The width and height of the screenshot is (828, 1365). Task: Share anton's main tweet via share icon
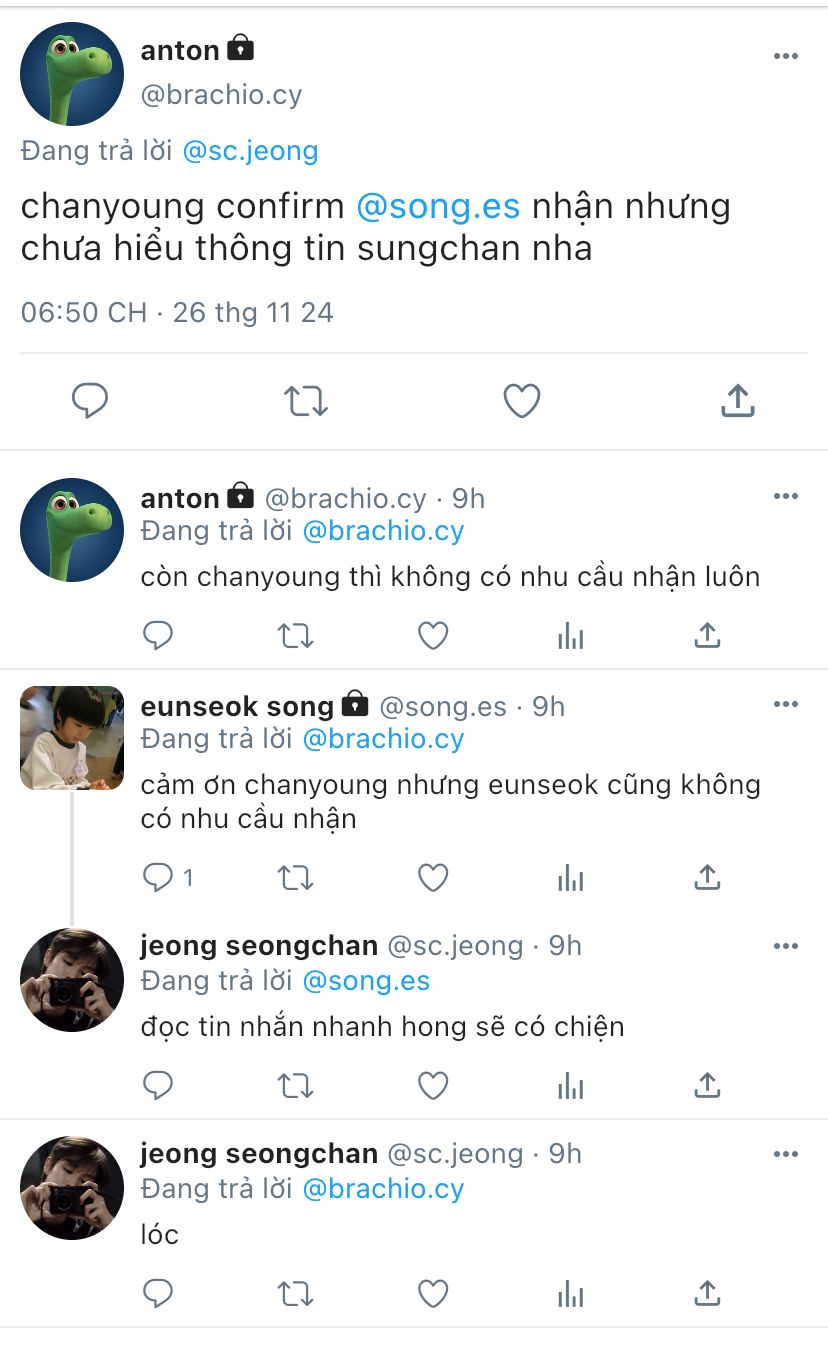tap(737, 401)
